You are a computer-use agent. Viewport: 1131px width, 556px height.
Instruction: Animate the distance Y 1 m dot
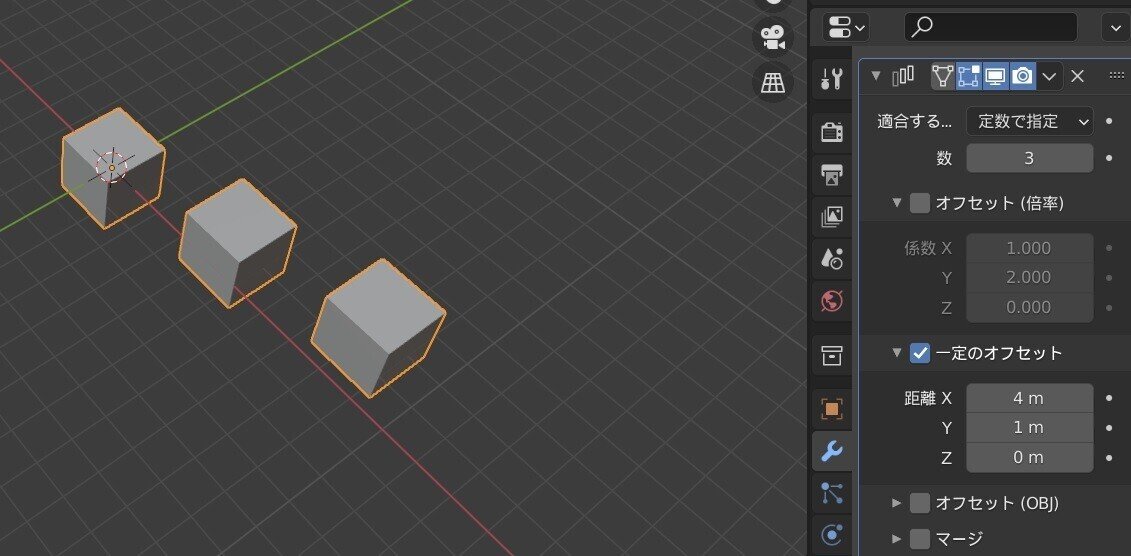[1109, 428]
